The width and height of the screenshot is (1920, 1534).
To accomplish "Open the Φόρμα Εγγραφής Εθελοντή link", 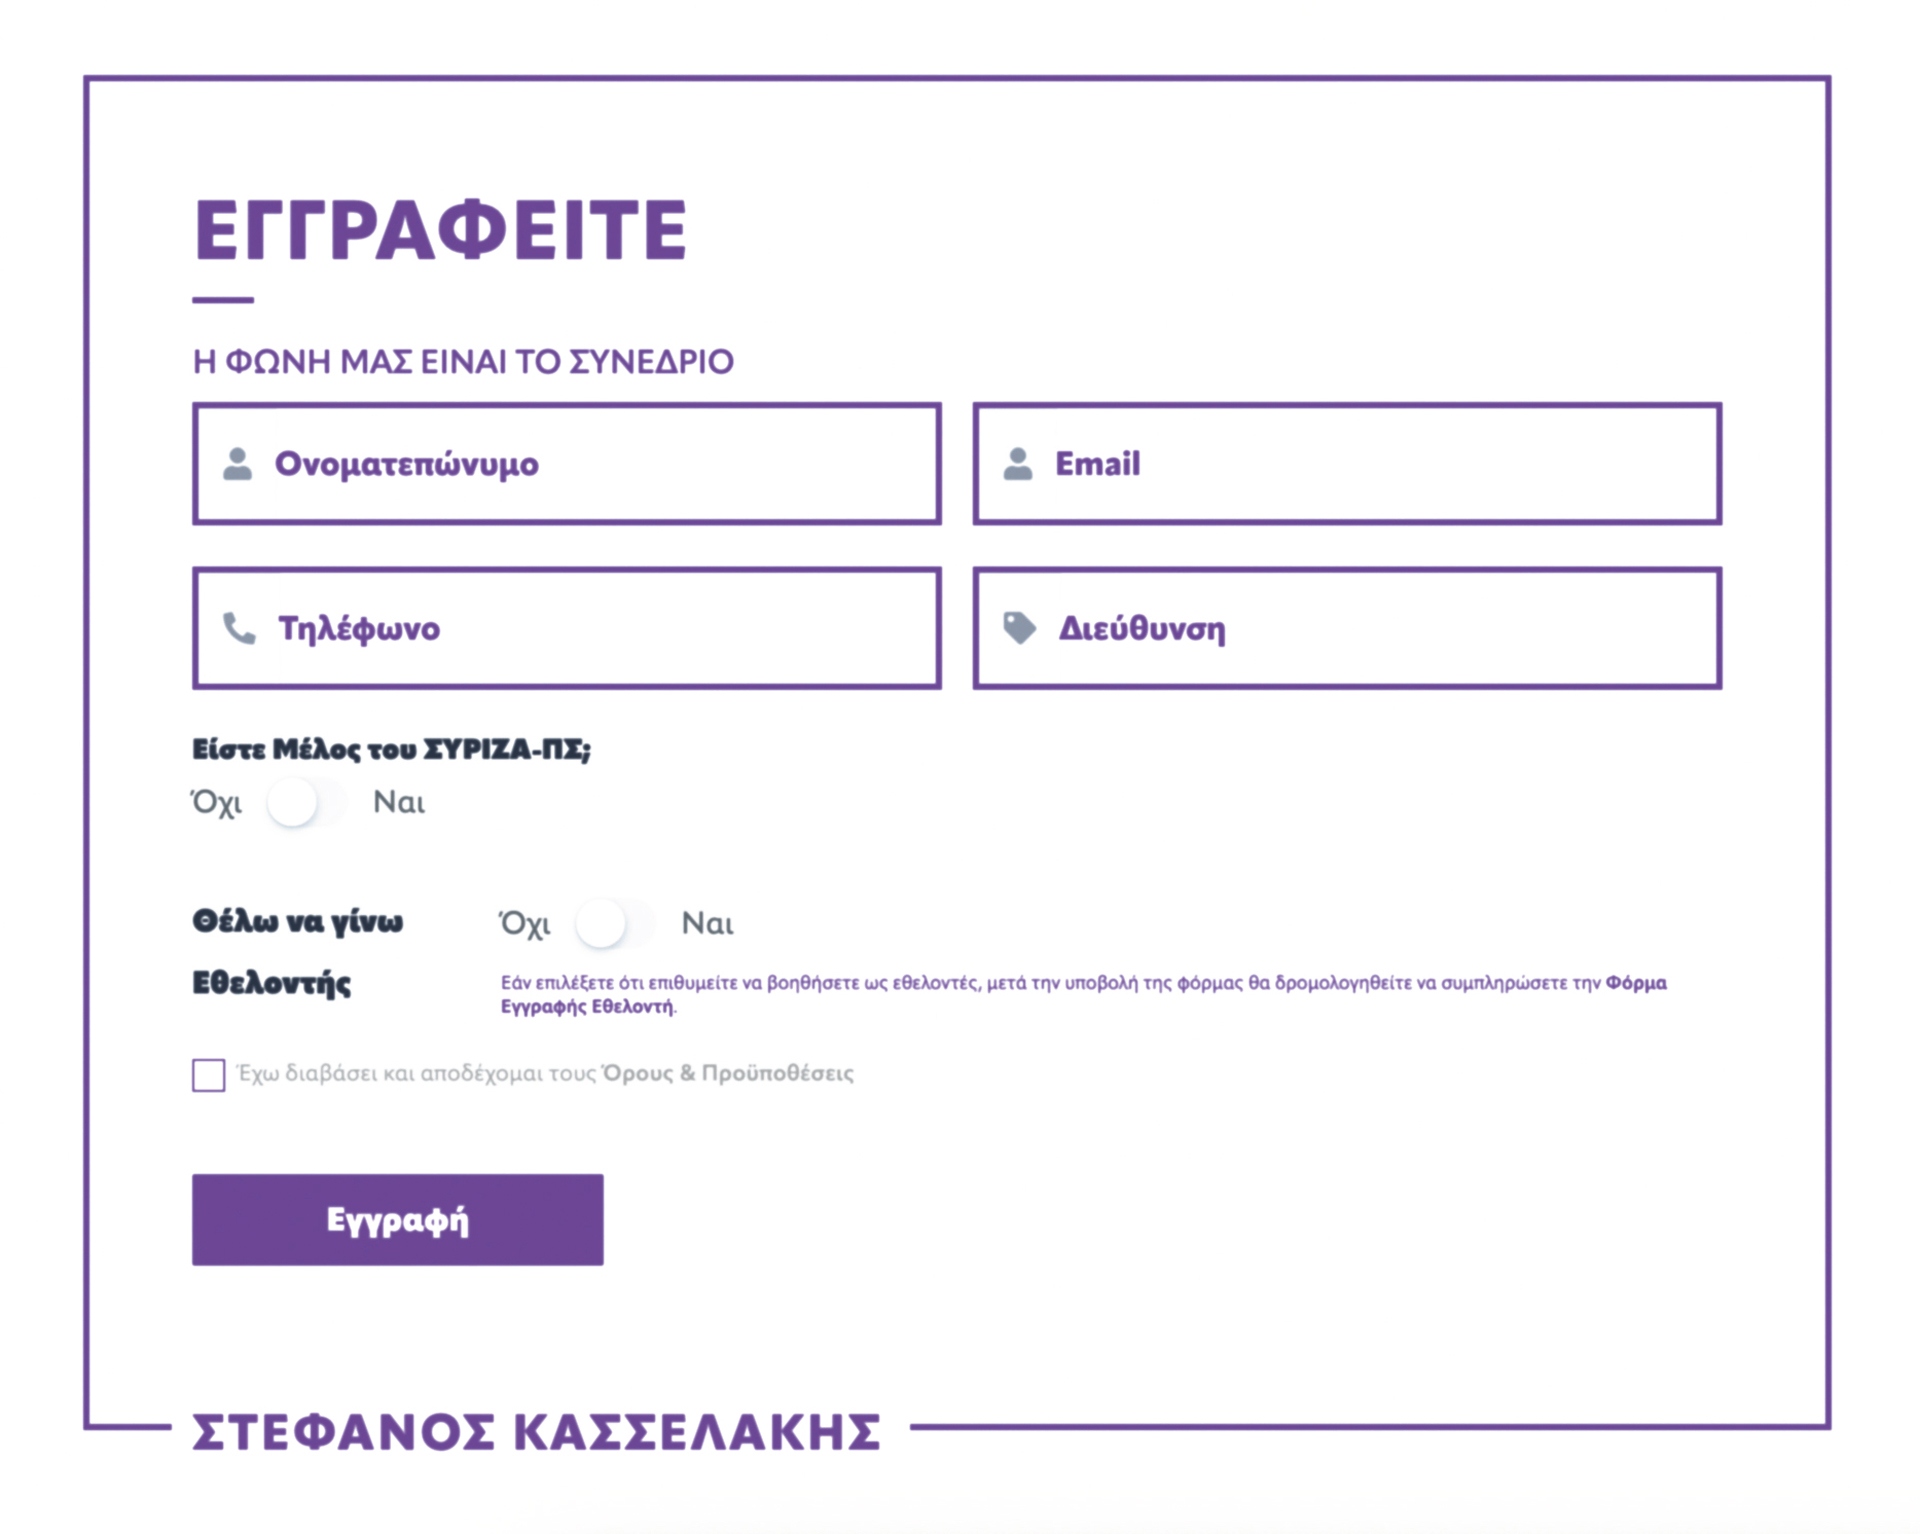I will pos(1084,994).
